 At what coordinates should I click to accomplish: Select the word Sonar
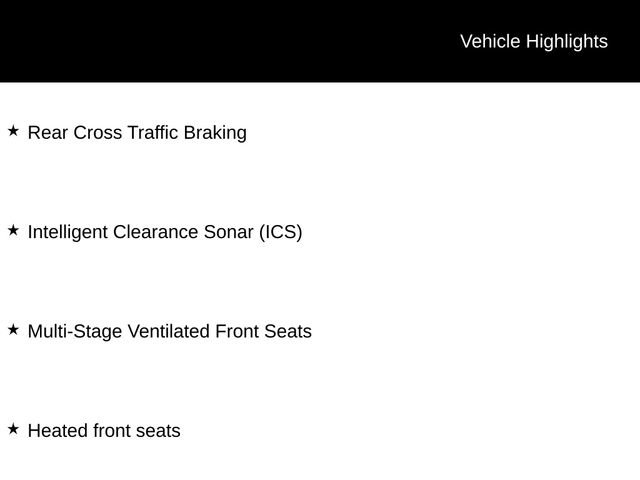(x=228, y=232)
